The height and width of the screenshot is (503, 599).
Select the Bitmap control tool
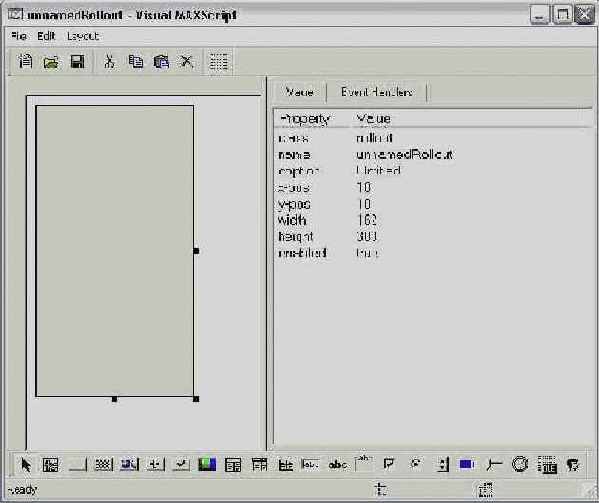tap(50, 465)
